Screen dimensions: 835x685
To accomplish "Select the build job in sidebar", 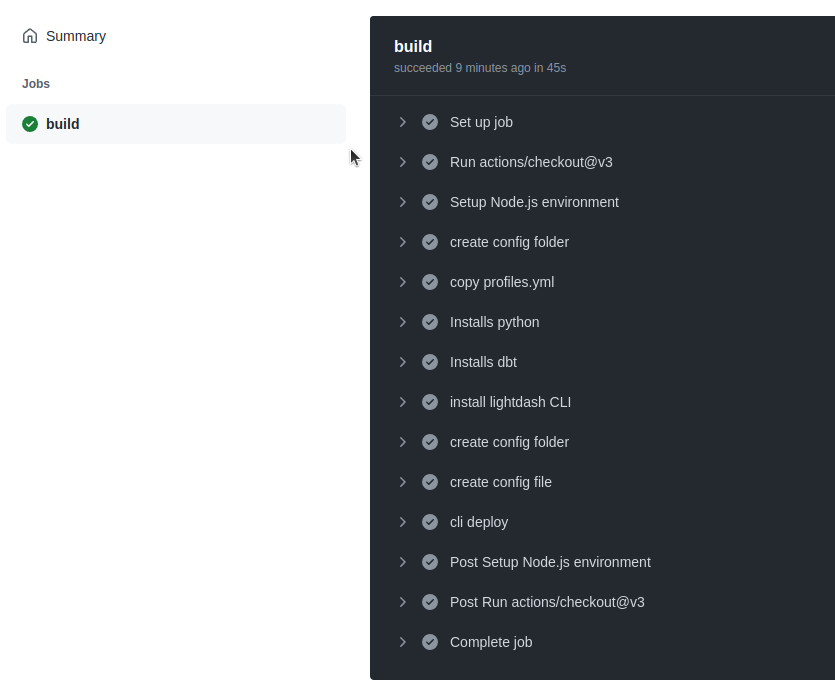I will 63,124.
